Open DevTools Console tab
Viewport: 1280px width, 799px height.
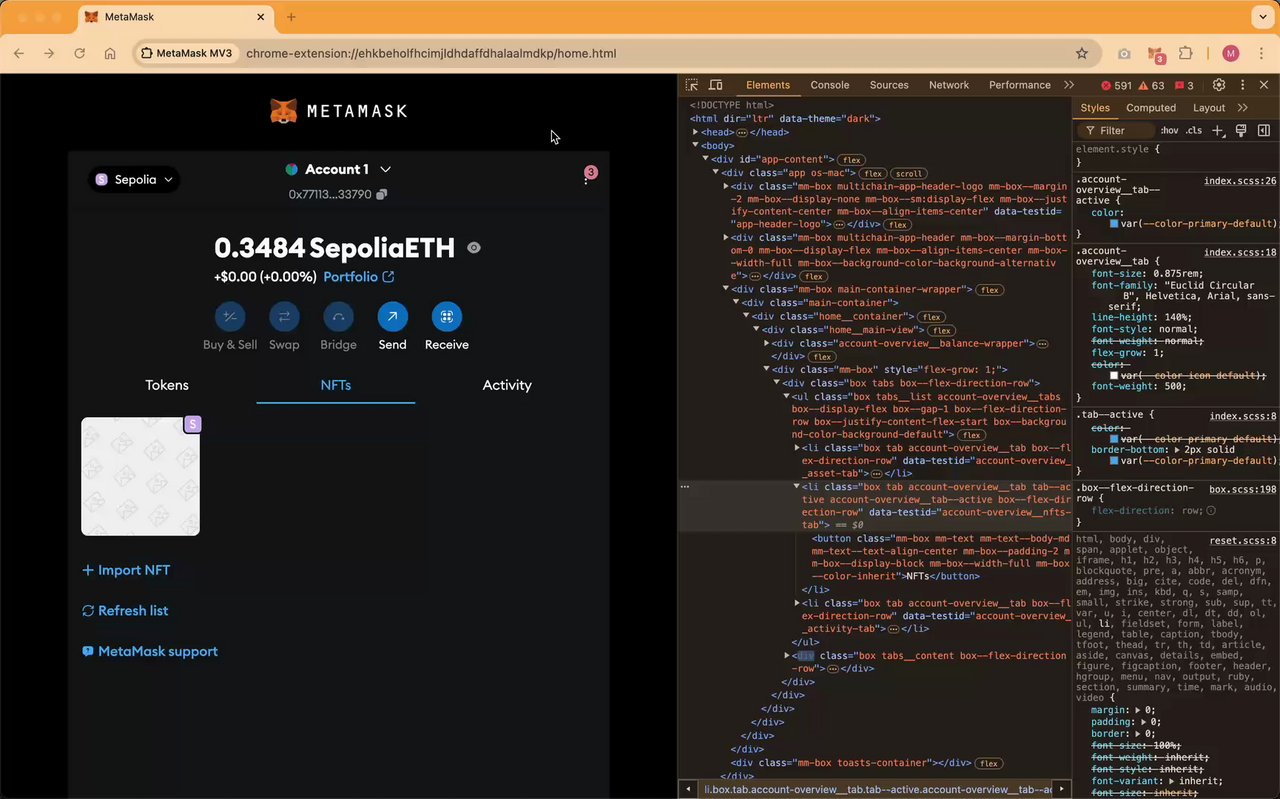click(x=830, y=85)
